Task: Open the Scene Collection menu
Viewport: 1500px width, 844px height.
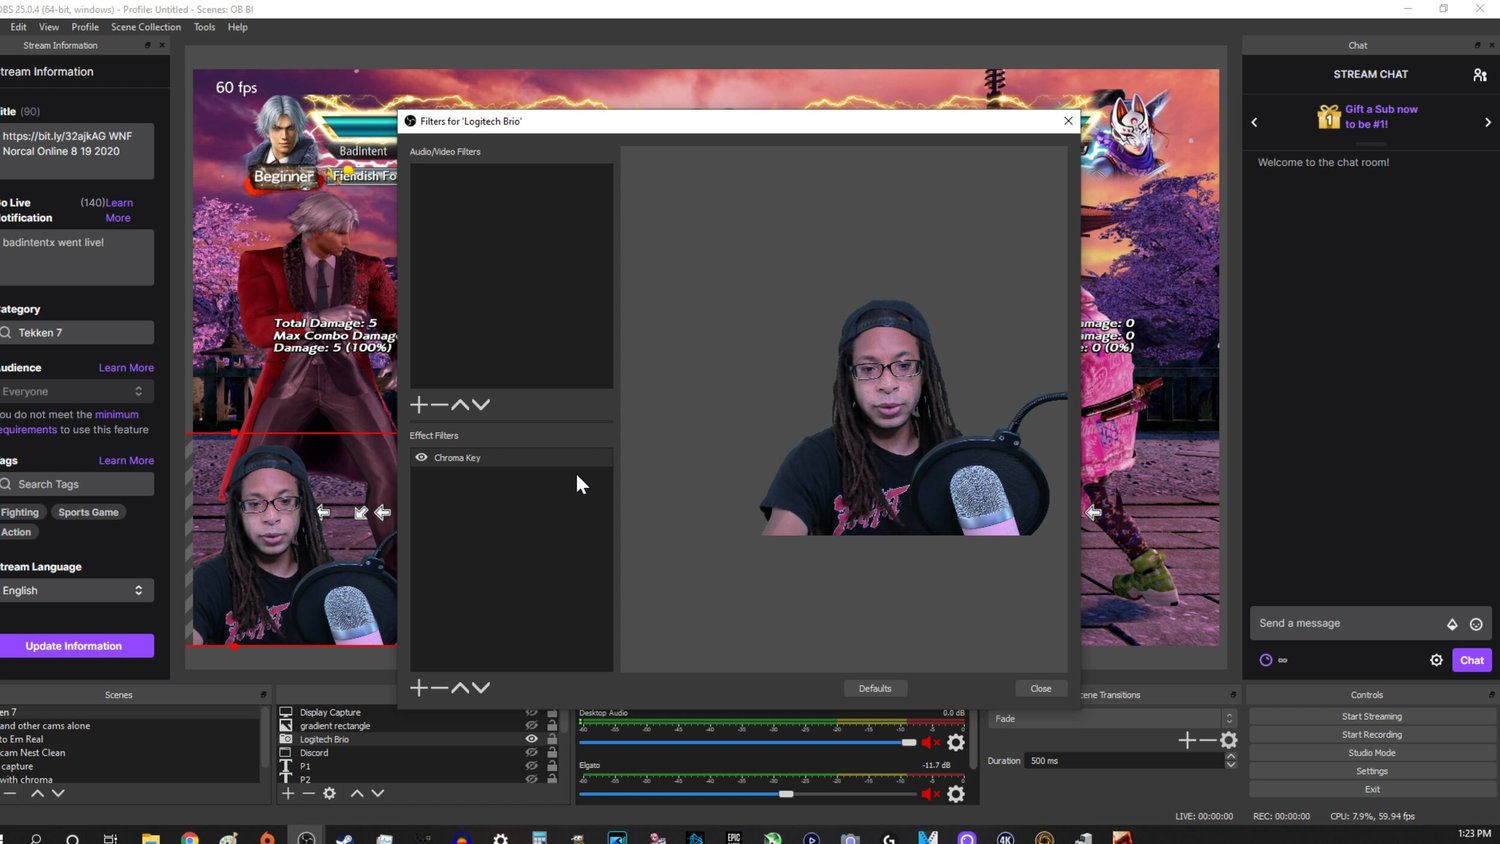Action: tap(146, 27)
